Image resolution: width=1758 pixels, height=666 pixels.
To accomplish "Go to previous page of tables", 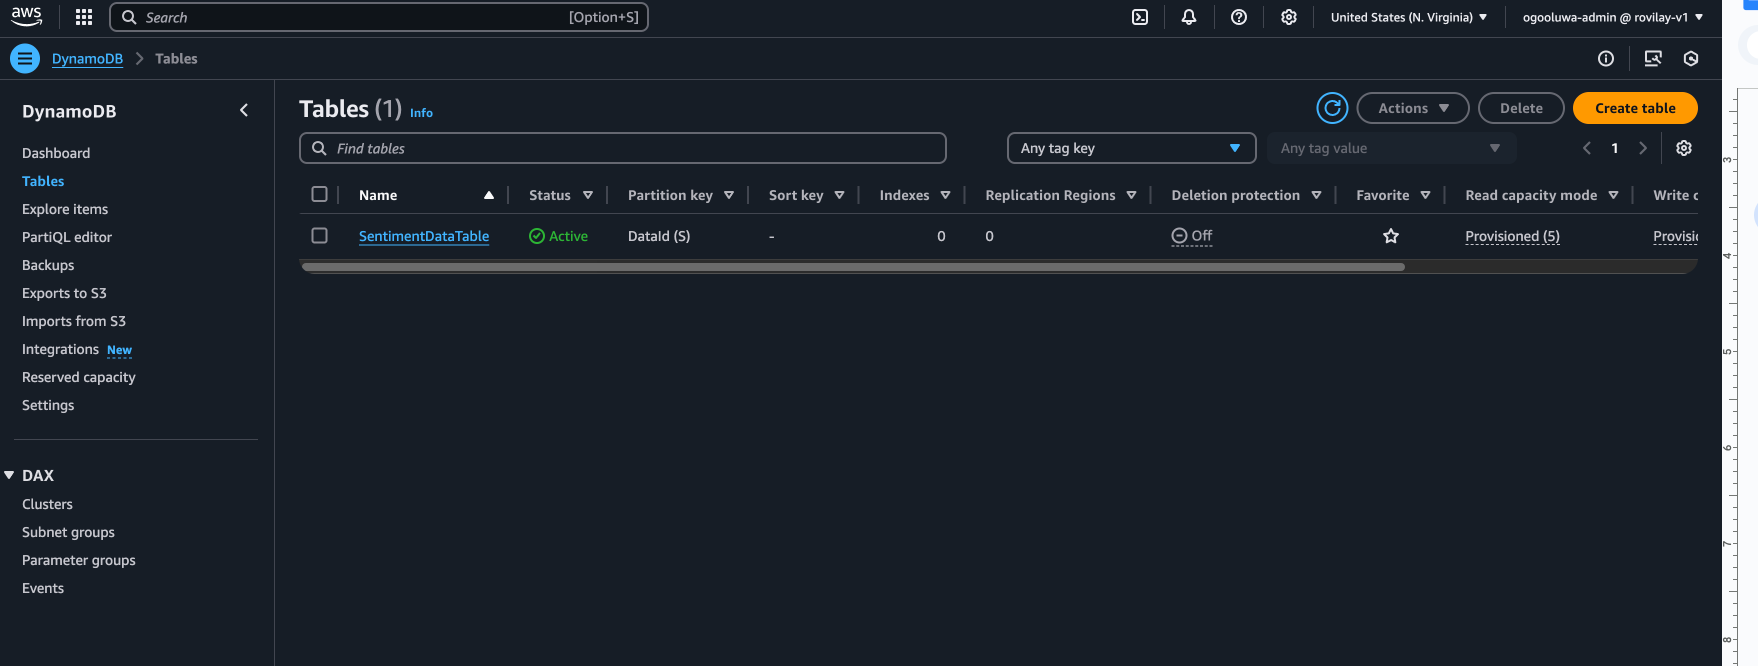I will 1587,148.
